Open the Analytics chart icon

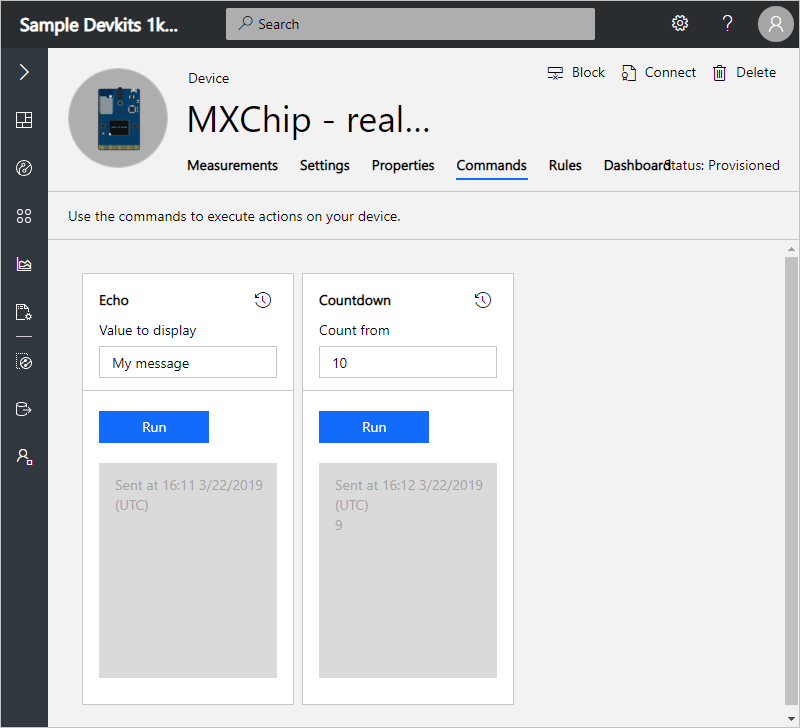coord(24,264)
